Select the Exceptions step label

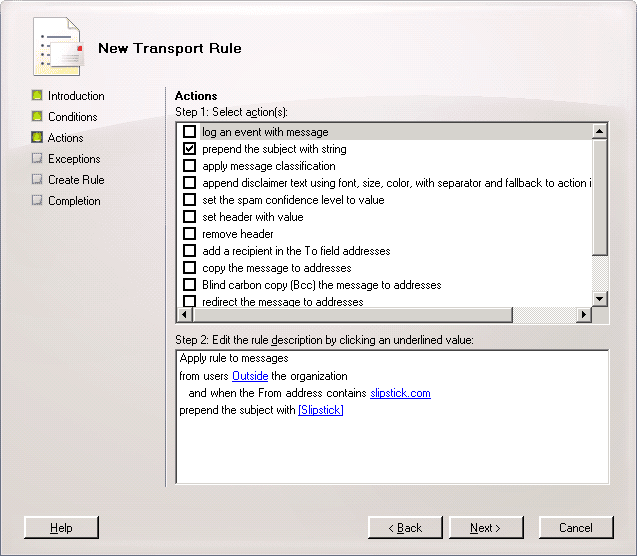click(x=74, y=159)
